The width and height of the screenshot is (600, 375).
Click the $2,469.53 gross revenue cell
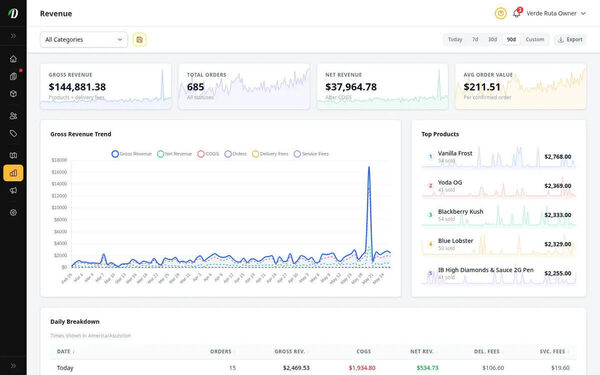pos(296,368)
